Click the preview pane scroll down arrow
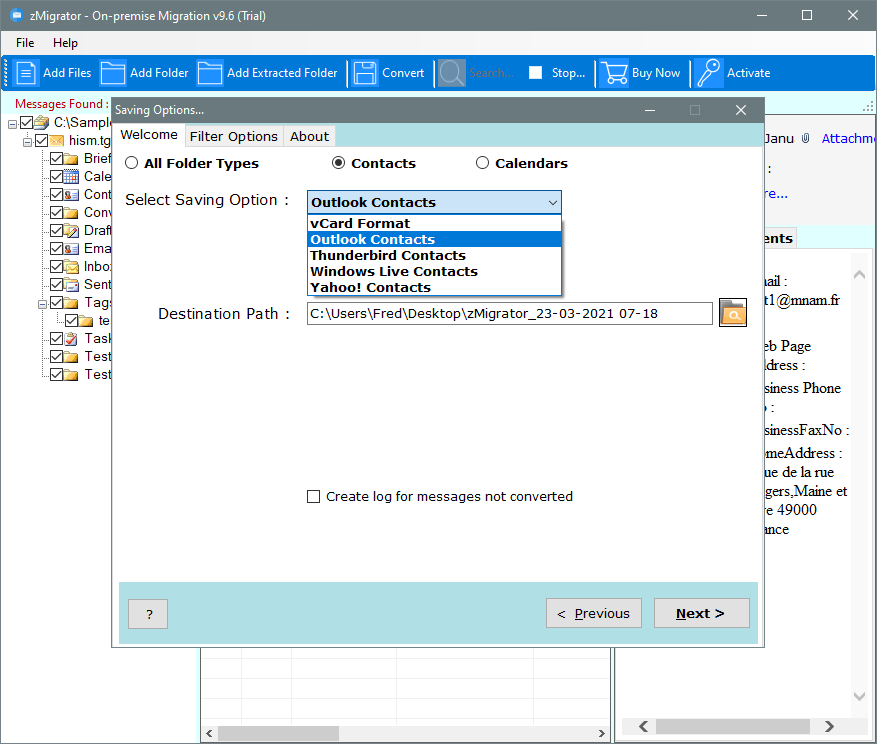 click(x=859, y=696)
